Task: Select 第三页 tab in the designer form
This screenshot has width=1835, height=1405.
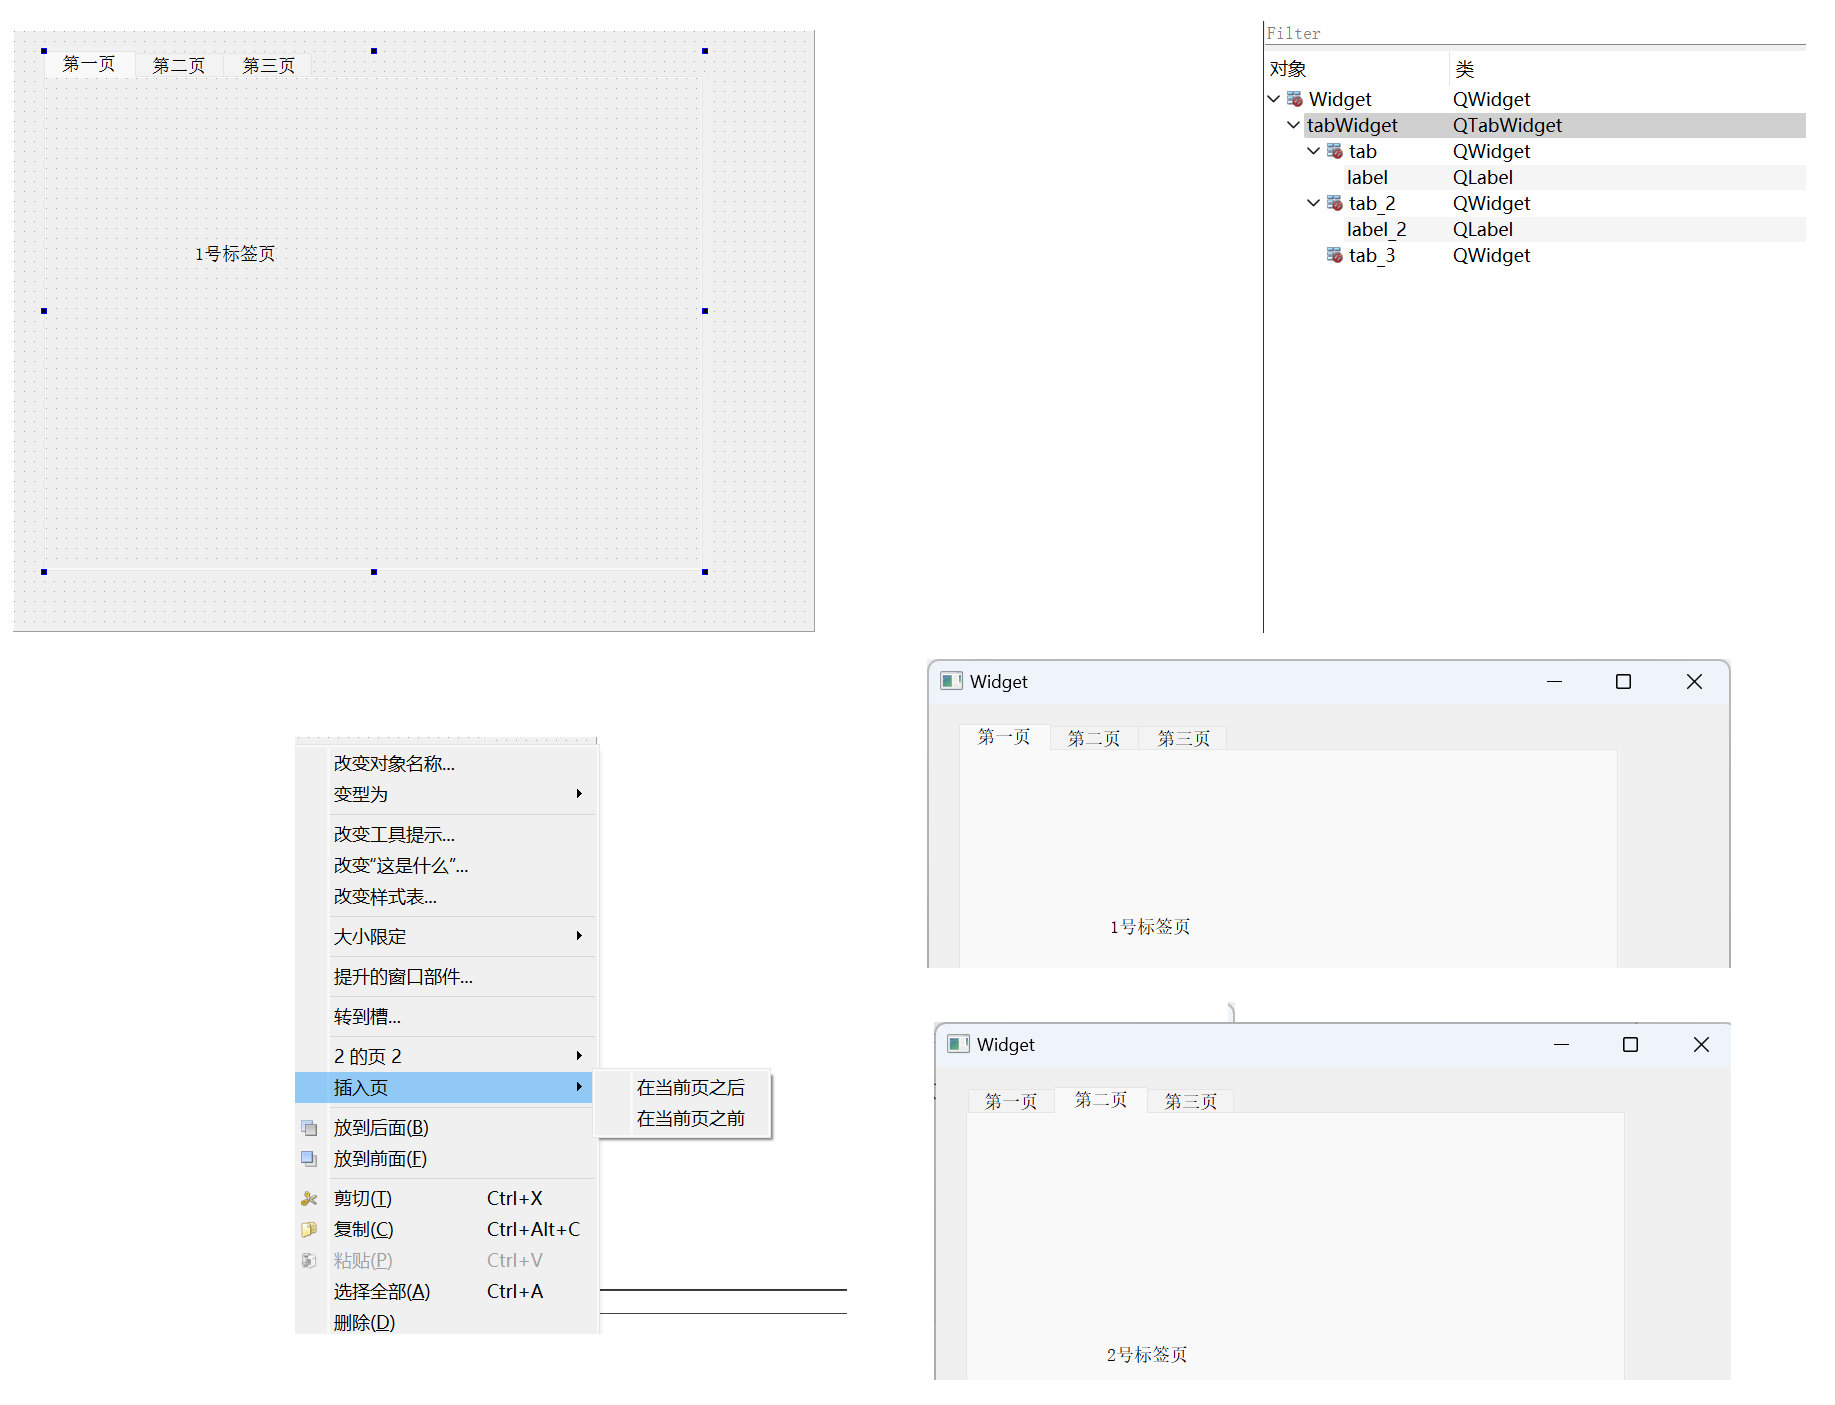Action: click(x=269, y=65)
